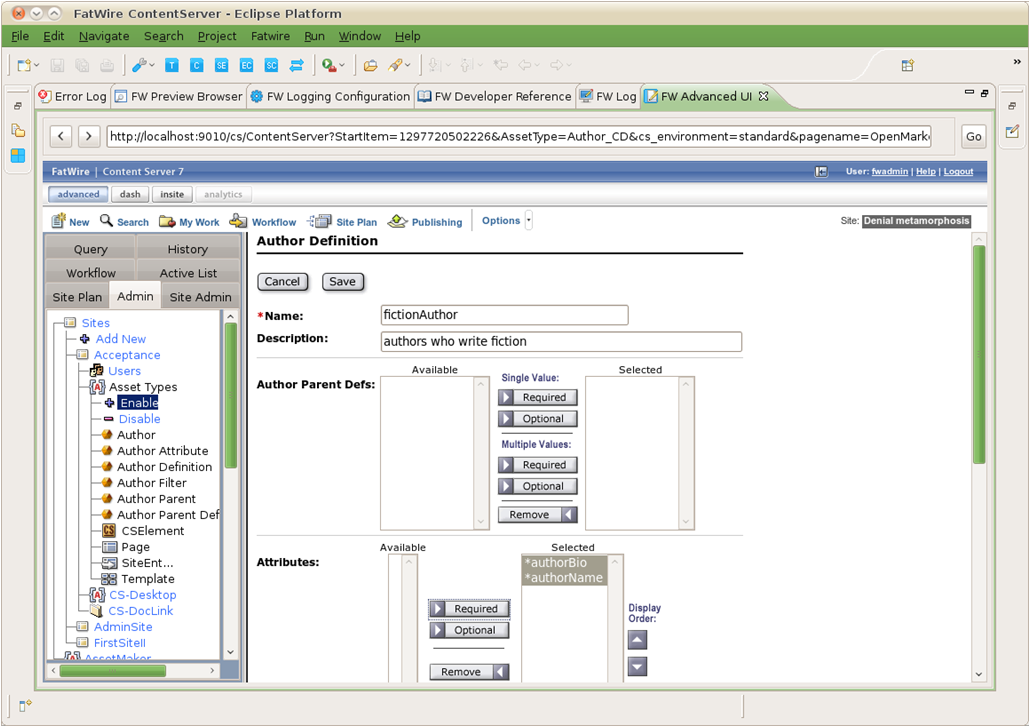Move attribute up with Display Order arrow

637,640
